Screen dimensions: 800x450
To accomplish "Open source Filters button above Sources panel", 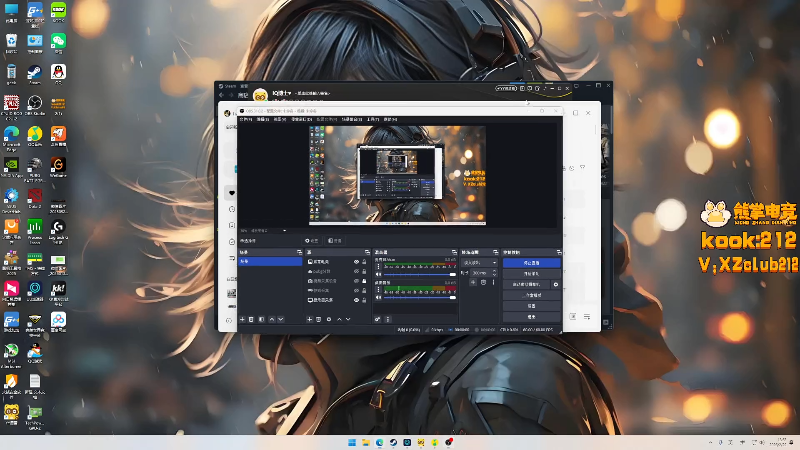I will point(335,240).
